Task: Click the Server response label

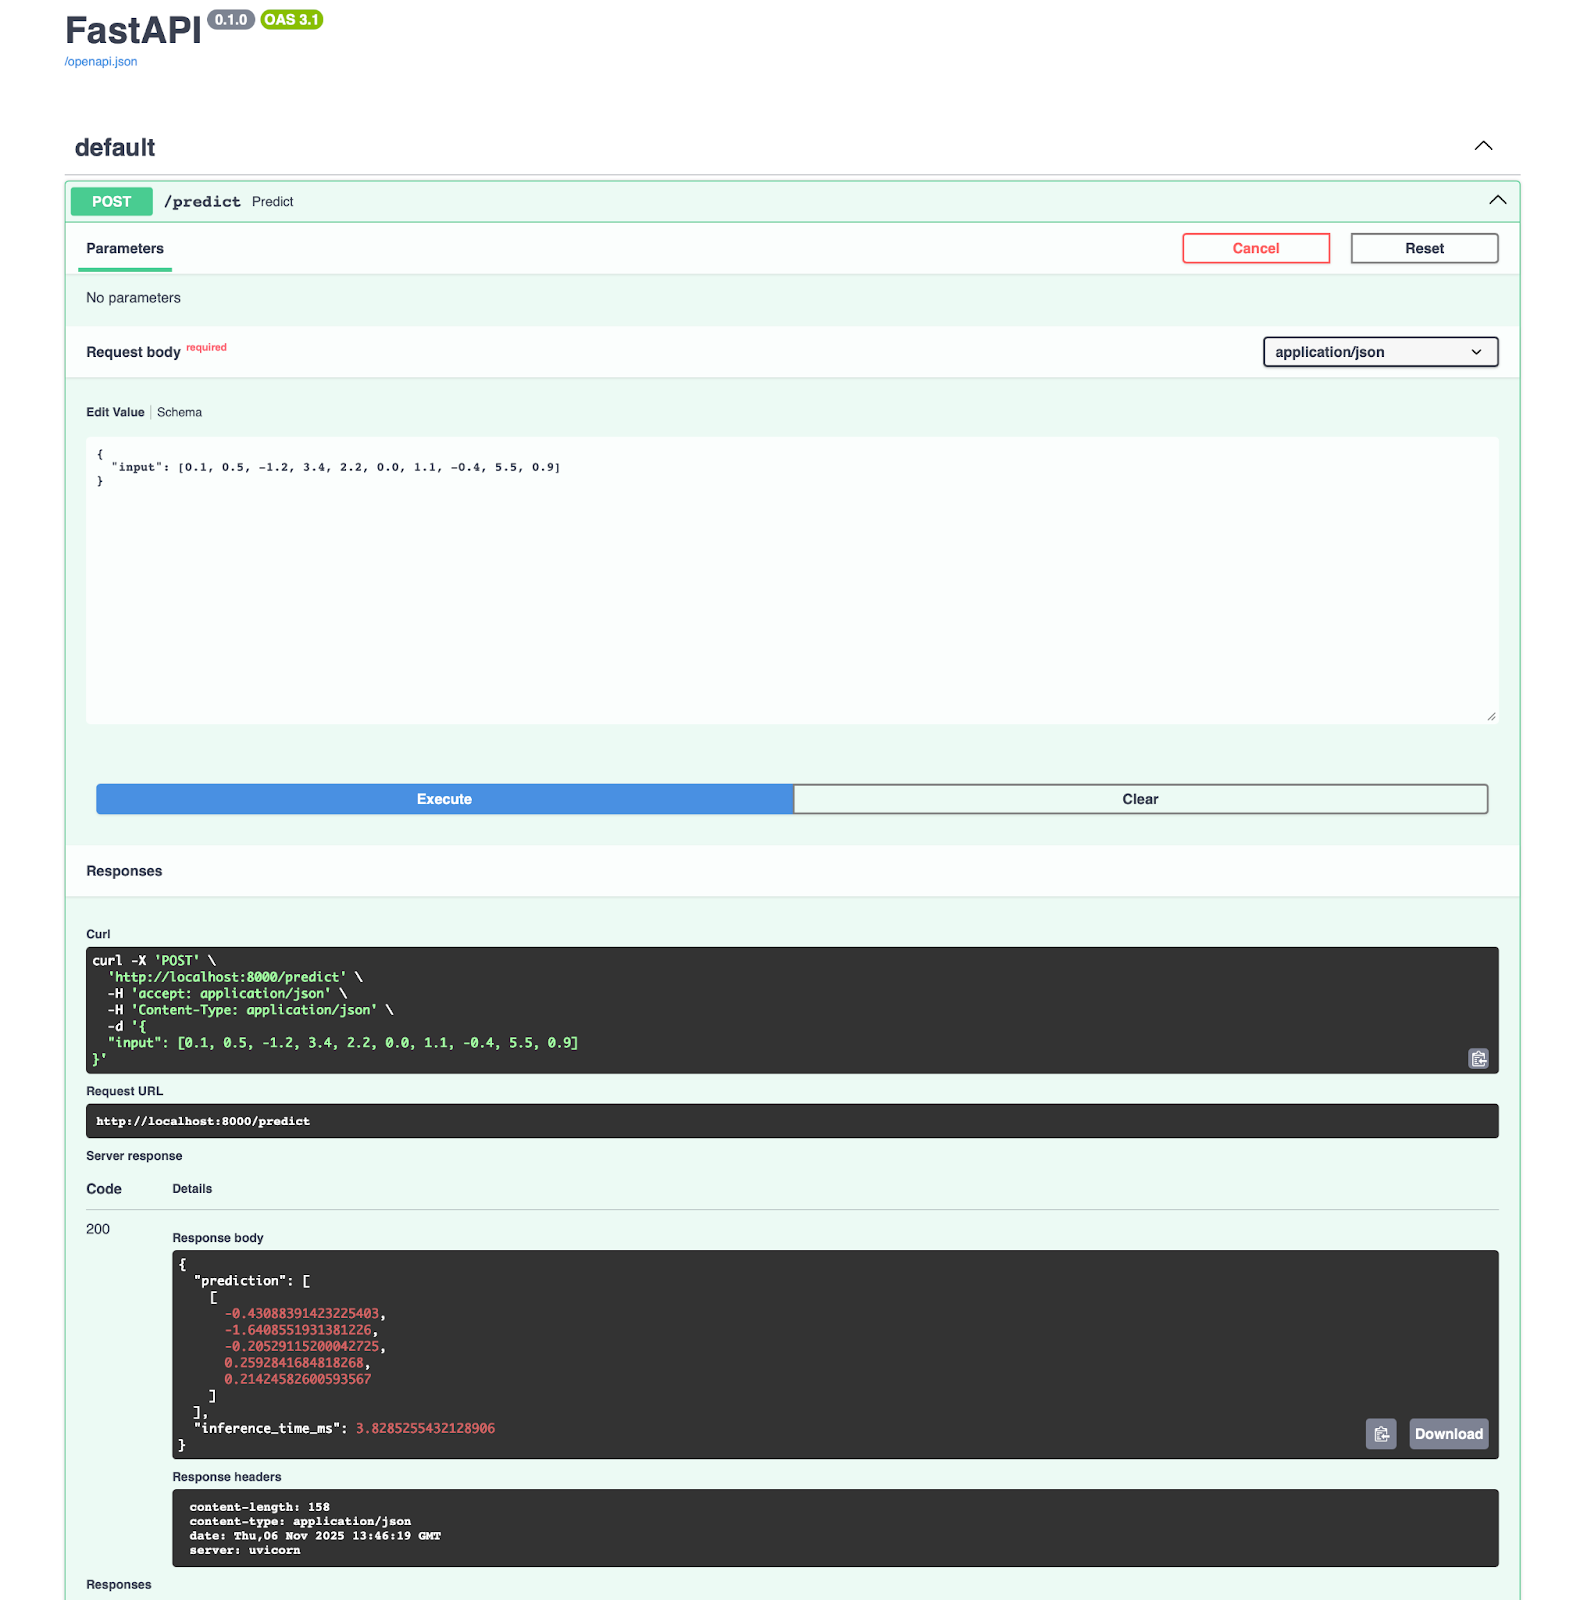Action: click(134, 1156)
